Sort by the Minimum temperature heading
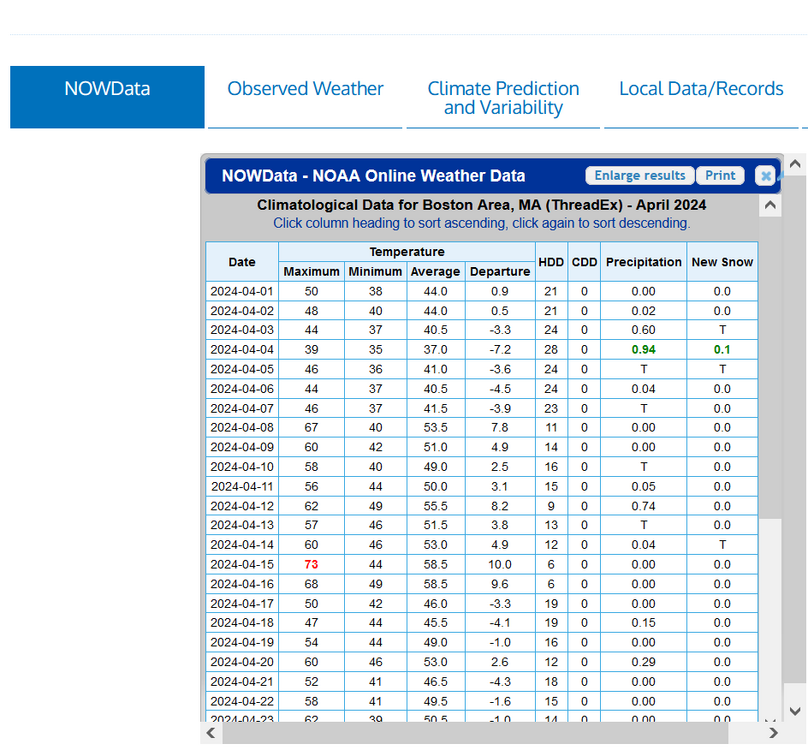The image size is (808, 750). click(375, 272)
